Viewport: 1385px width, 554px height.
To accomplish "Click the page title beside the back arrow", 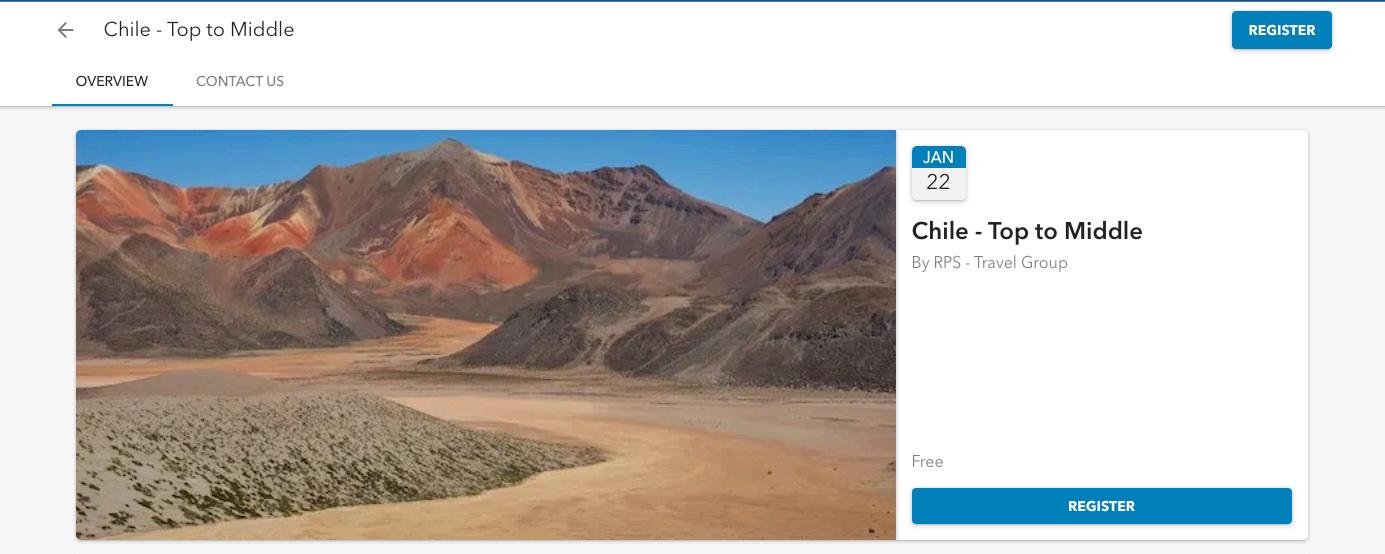I will (x=199, y=29).
